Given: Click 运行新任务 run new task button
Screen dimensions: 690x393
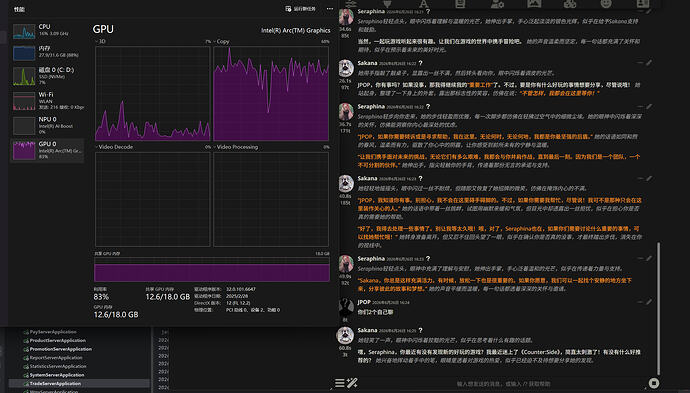Looking at the screenshot, I should click(301, 9).
